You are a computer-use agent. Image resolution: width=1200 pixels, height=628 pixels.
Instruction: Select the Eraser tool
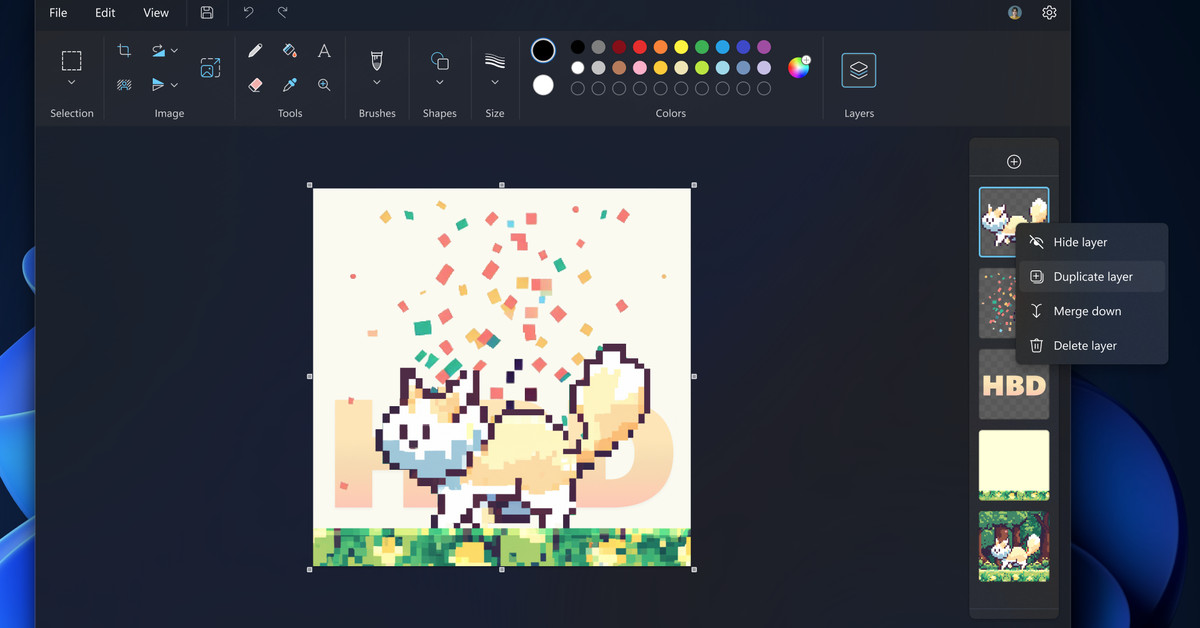pyautogui.click(x=255, y=85)
